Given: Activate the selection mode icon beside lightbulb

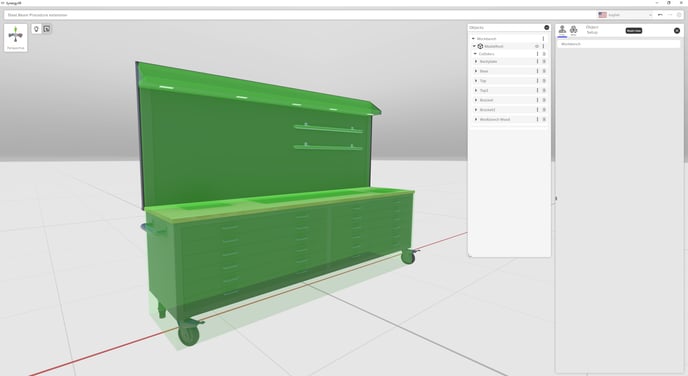Looking at the screenshot, I should (47, 29).
